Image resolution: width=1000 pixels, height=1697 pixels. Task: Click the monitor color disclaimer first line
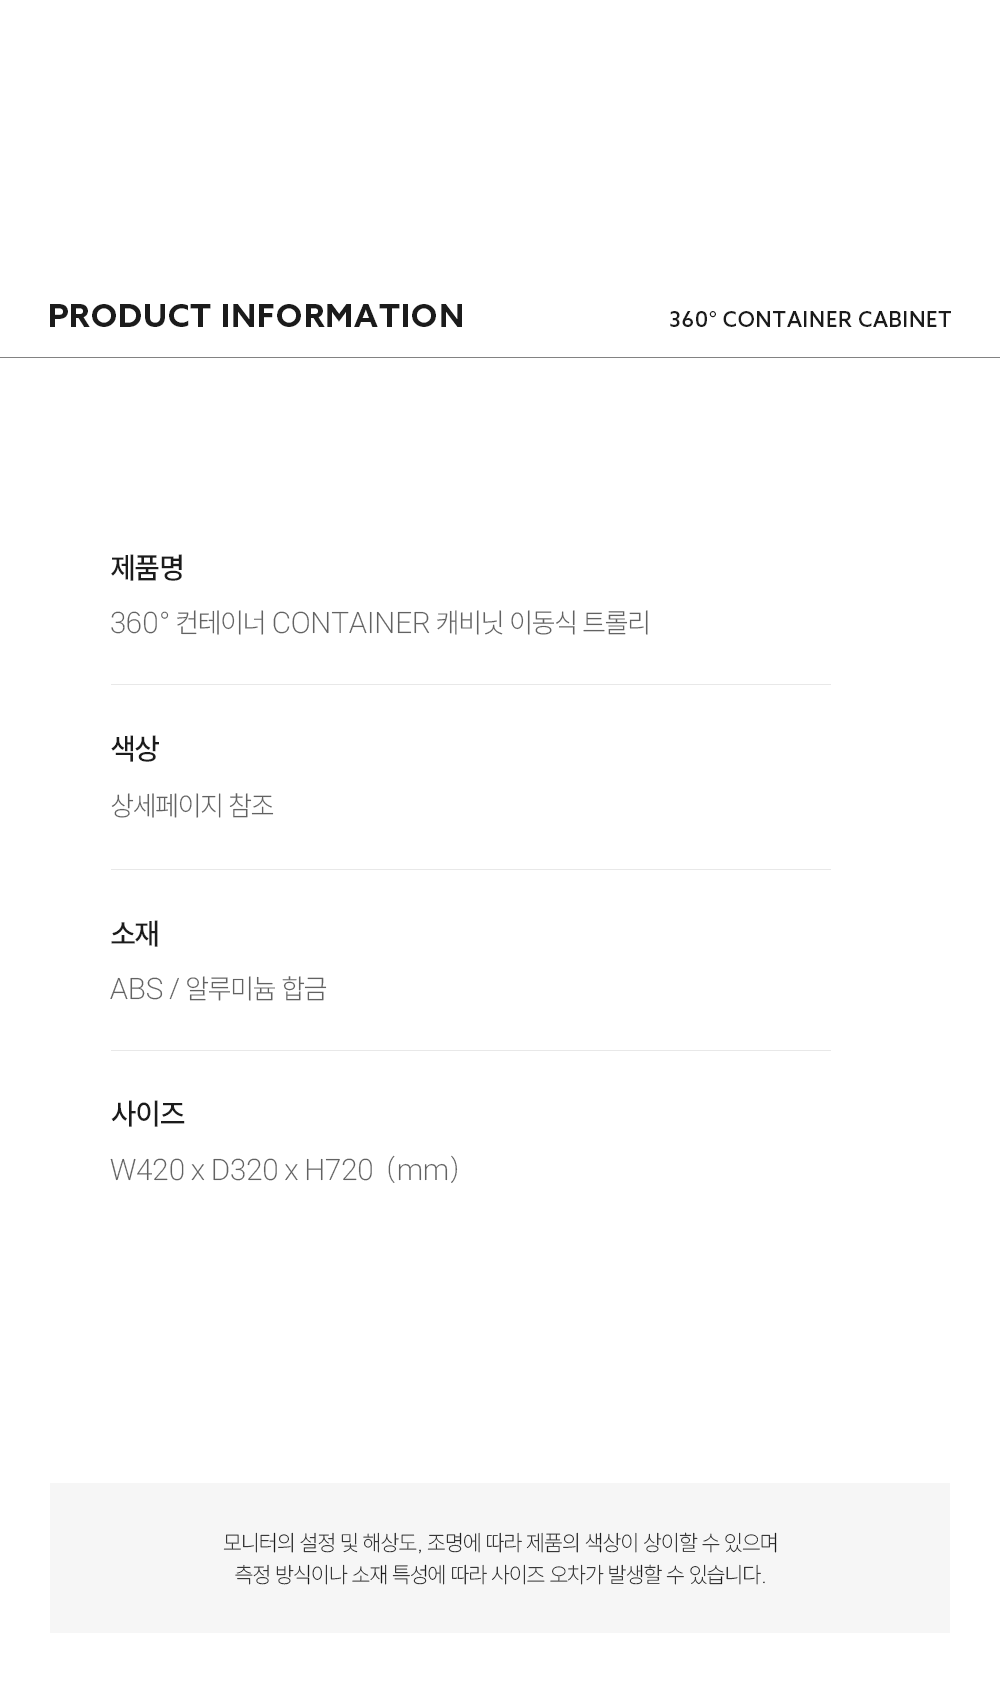(x=500, y=1542)
